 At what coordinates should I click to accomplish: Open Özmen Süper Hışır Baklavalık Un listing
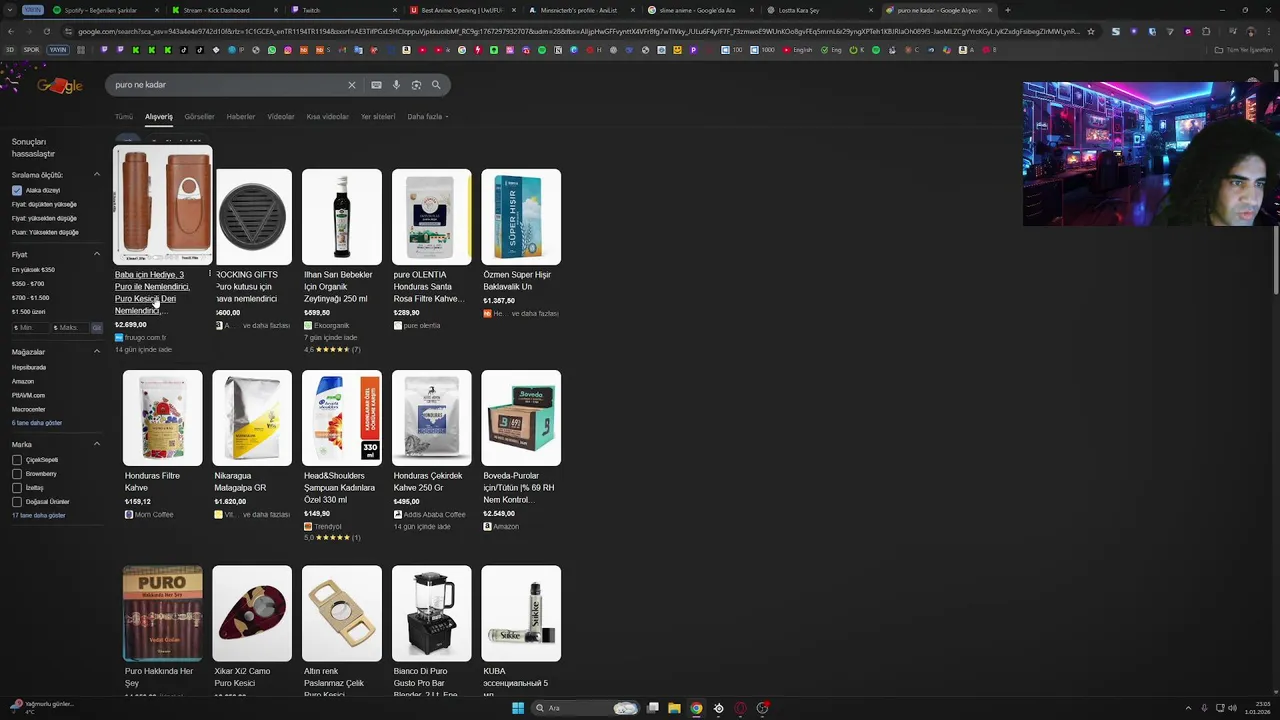521,245
